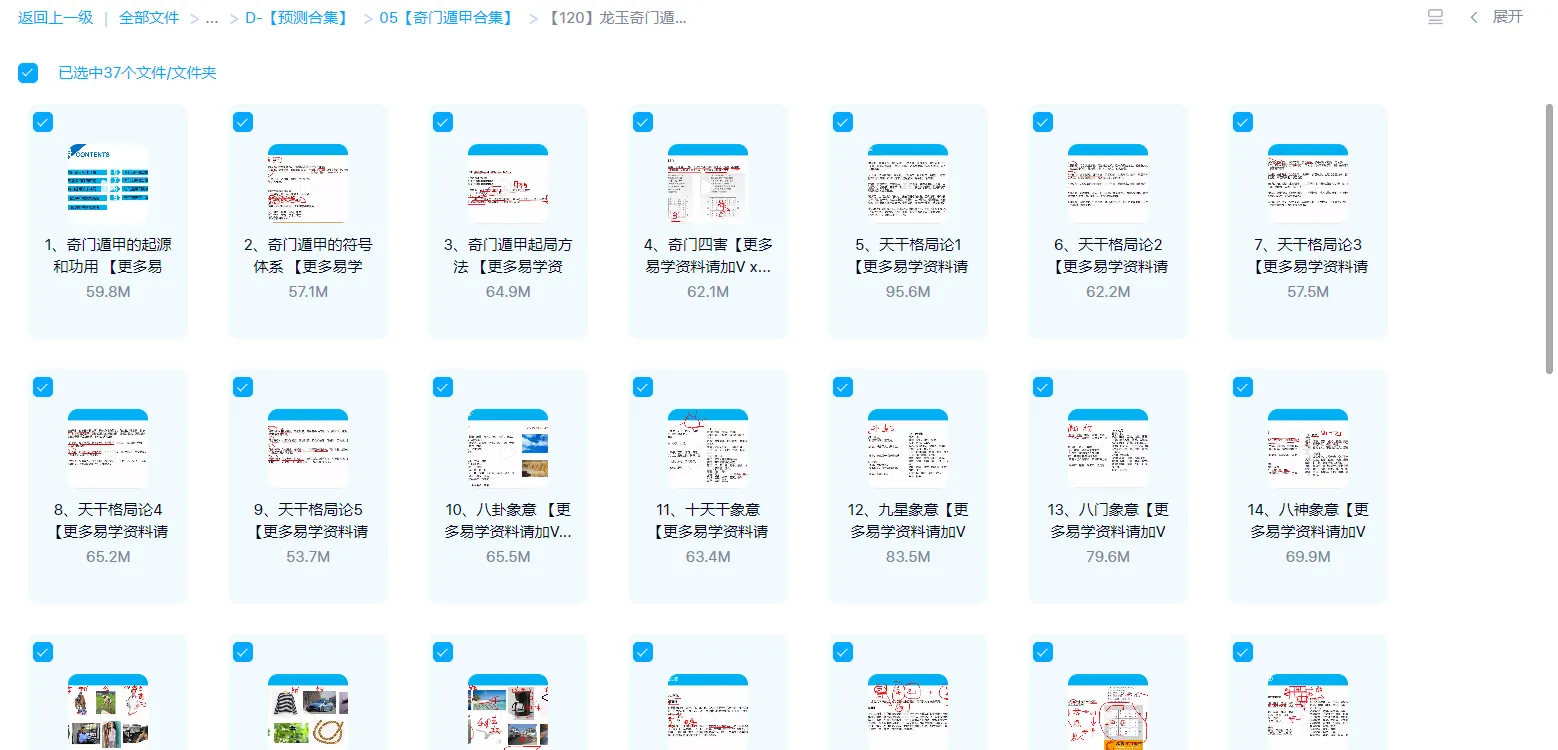Click the 4、奇门四害 file name

[707, 255]
